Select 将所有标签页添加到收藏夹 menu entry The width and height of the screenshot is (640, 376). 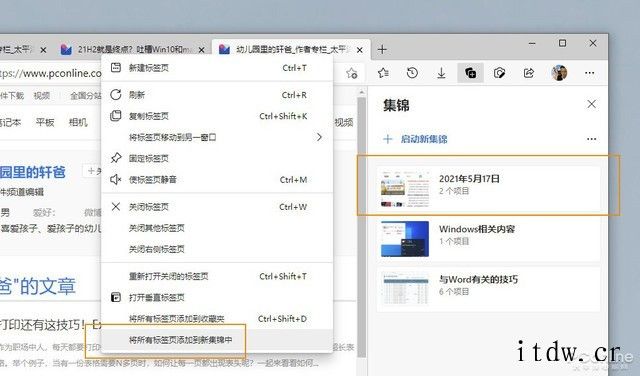click(x=217, y=319)
